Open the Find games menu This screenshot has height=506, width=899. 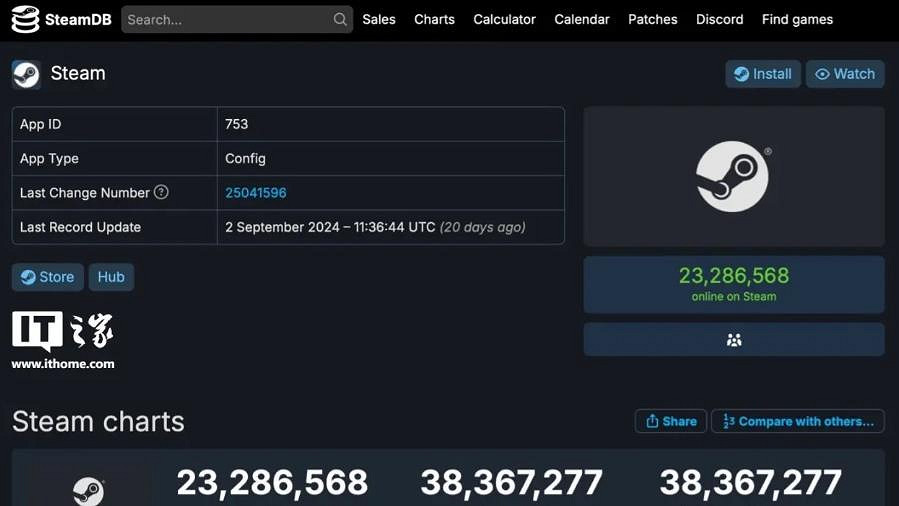pyautogui.click(x=797, y=19)
